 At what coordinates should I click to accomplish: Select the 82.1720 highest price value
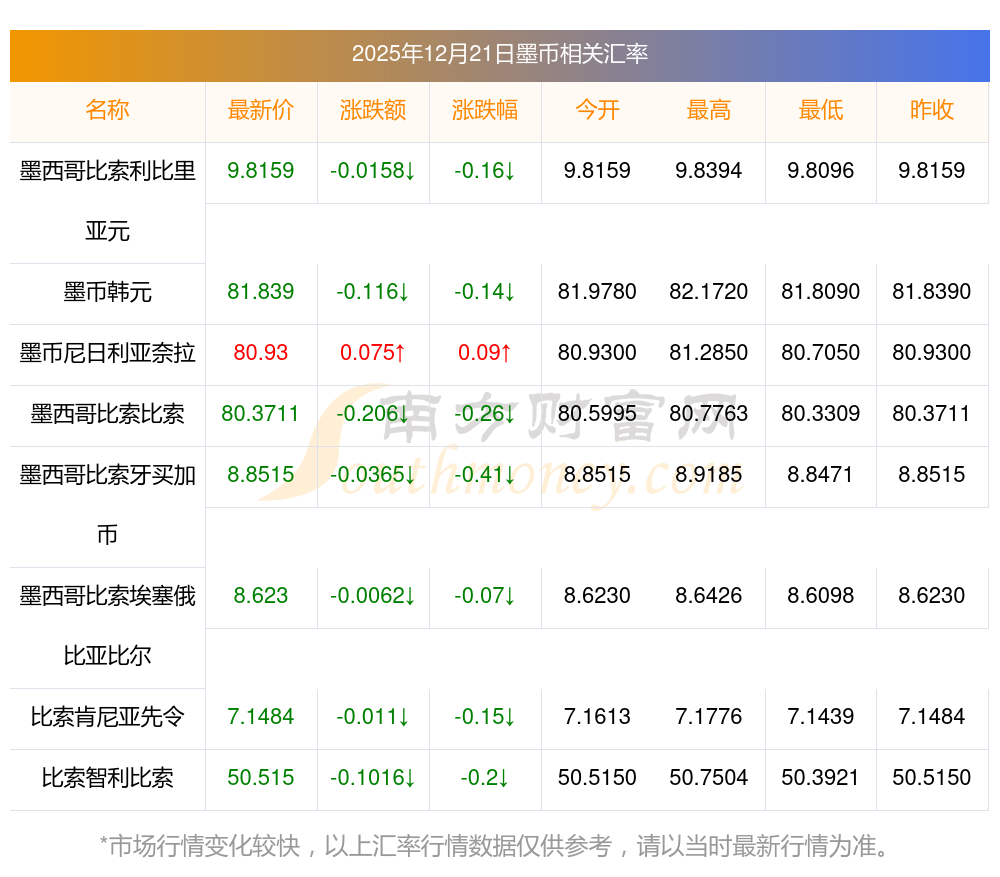(709, 293)
